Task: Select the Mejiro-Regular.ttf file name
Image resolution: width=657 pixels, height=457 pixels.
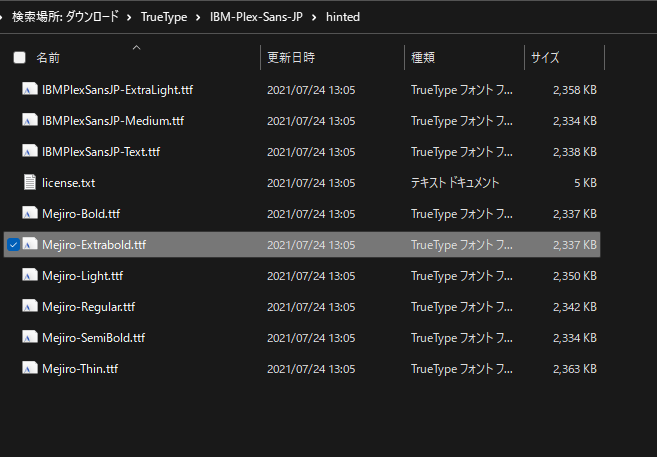Action: click(x=88, y=307)
